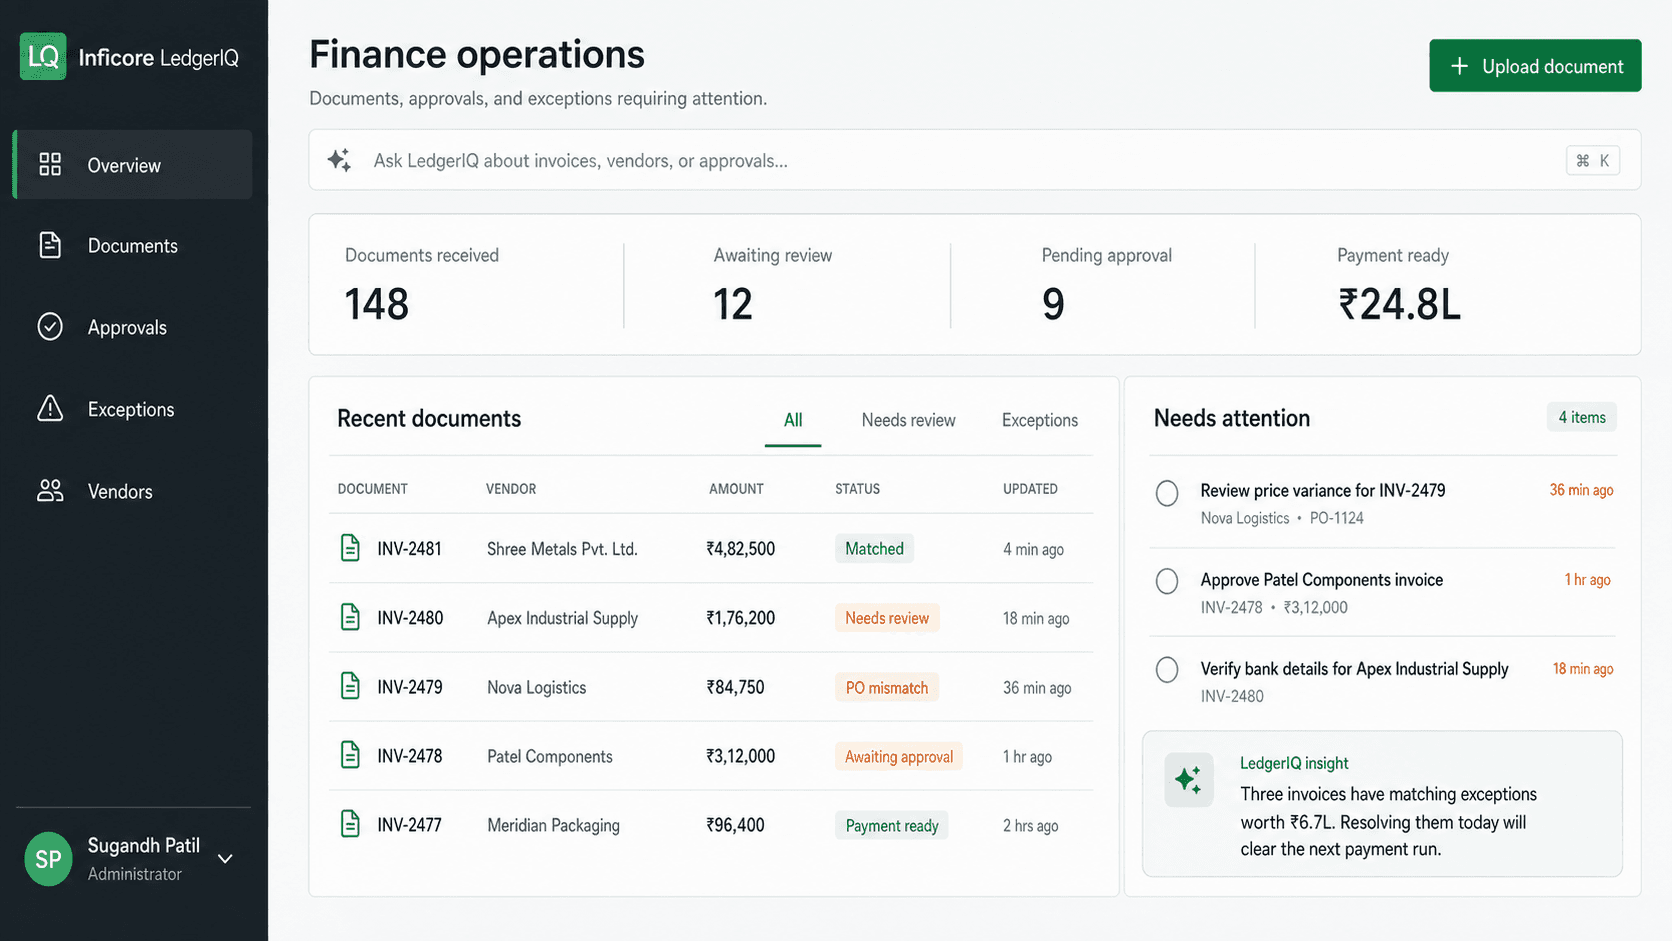Click the Payment ready status badge
Screen dimensions: 1672x941
point(892,824)
